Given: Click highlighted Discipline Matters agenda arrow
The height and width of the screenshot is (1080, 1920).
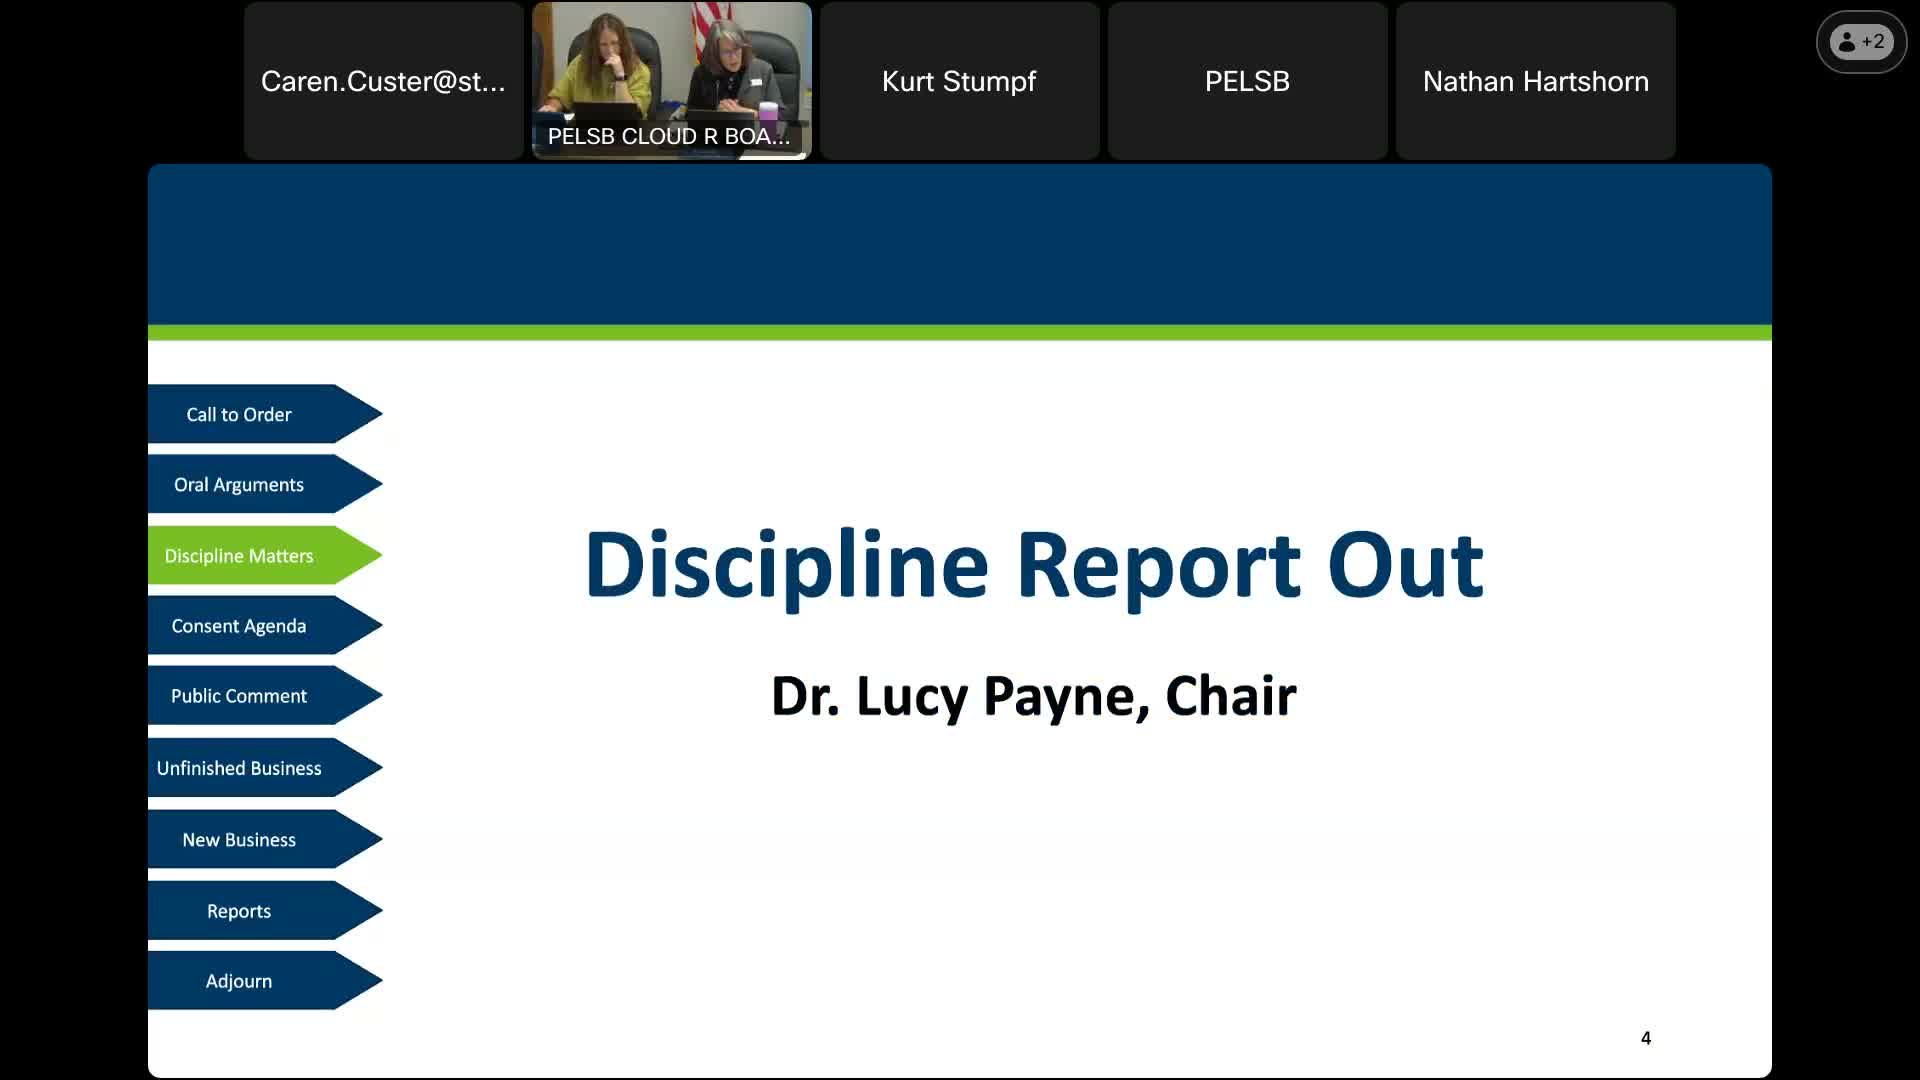Looking at the screenshot, I should [x=240, y=556].
